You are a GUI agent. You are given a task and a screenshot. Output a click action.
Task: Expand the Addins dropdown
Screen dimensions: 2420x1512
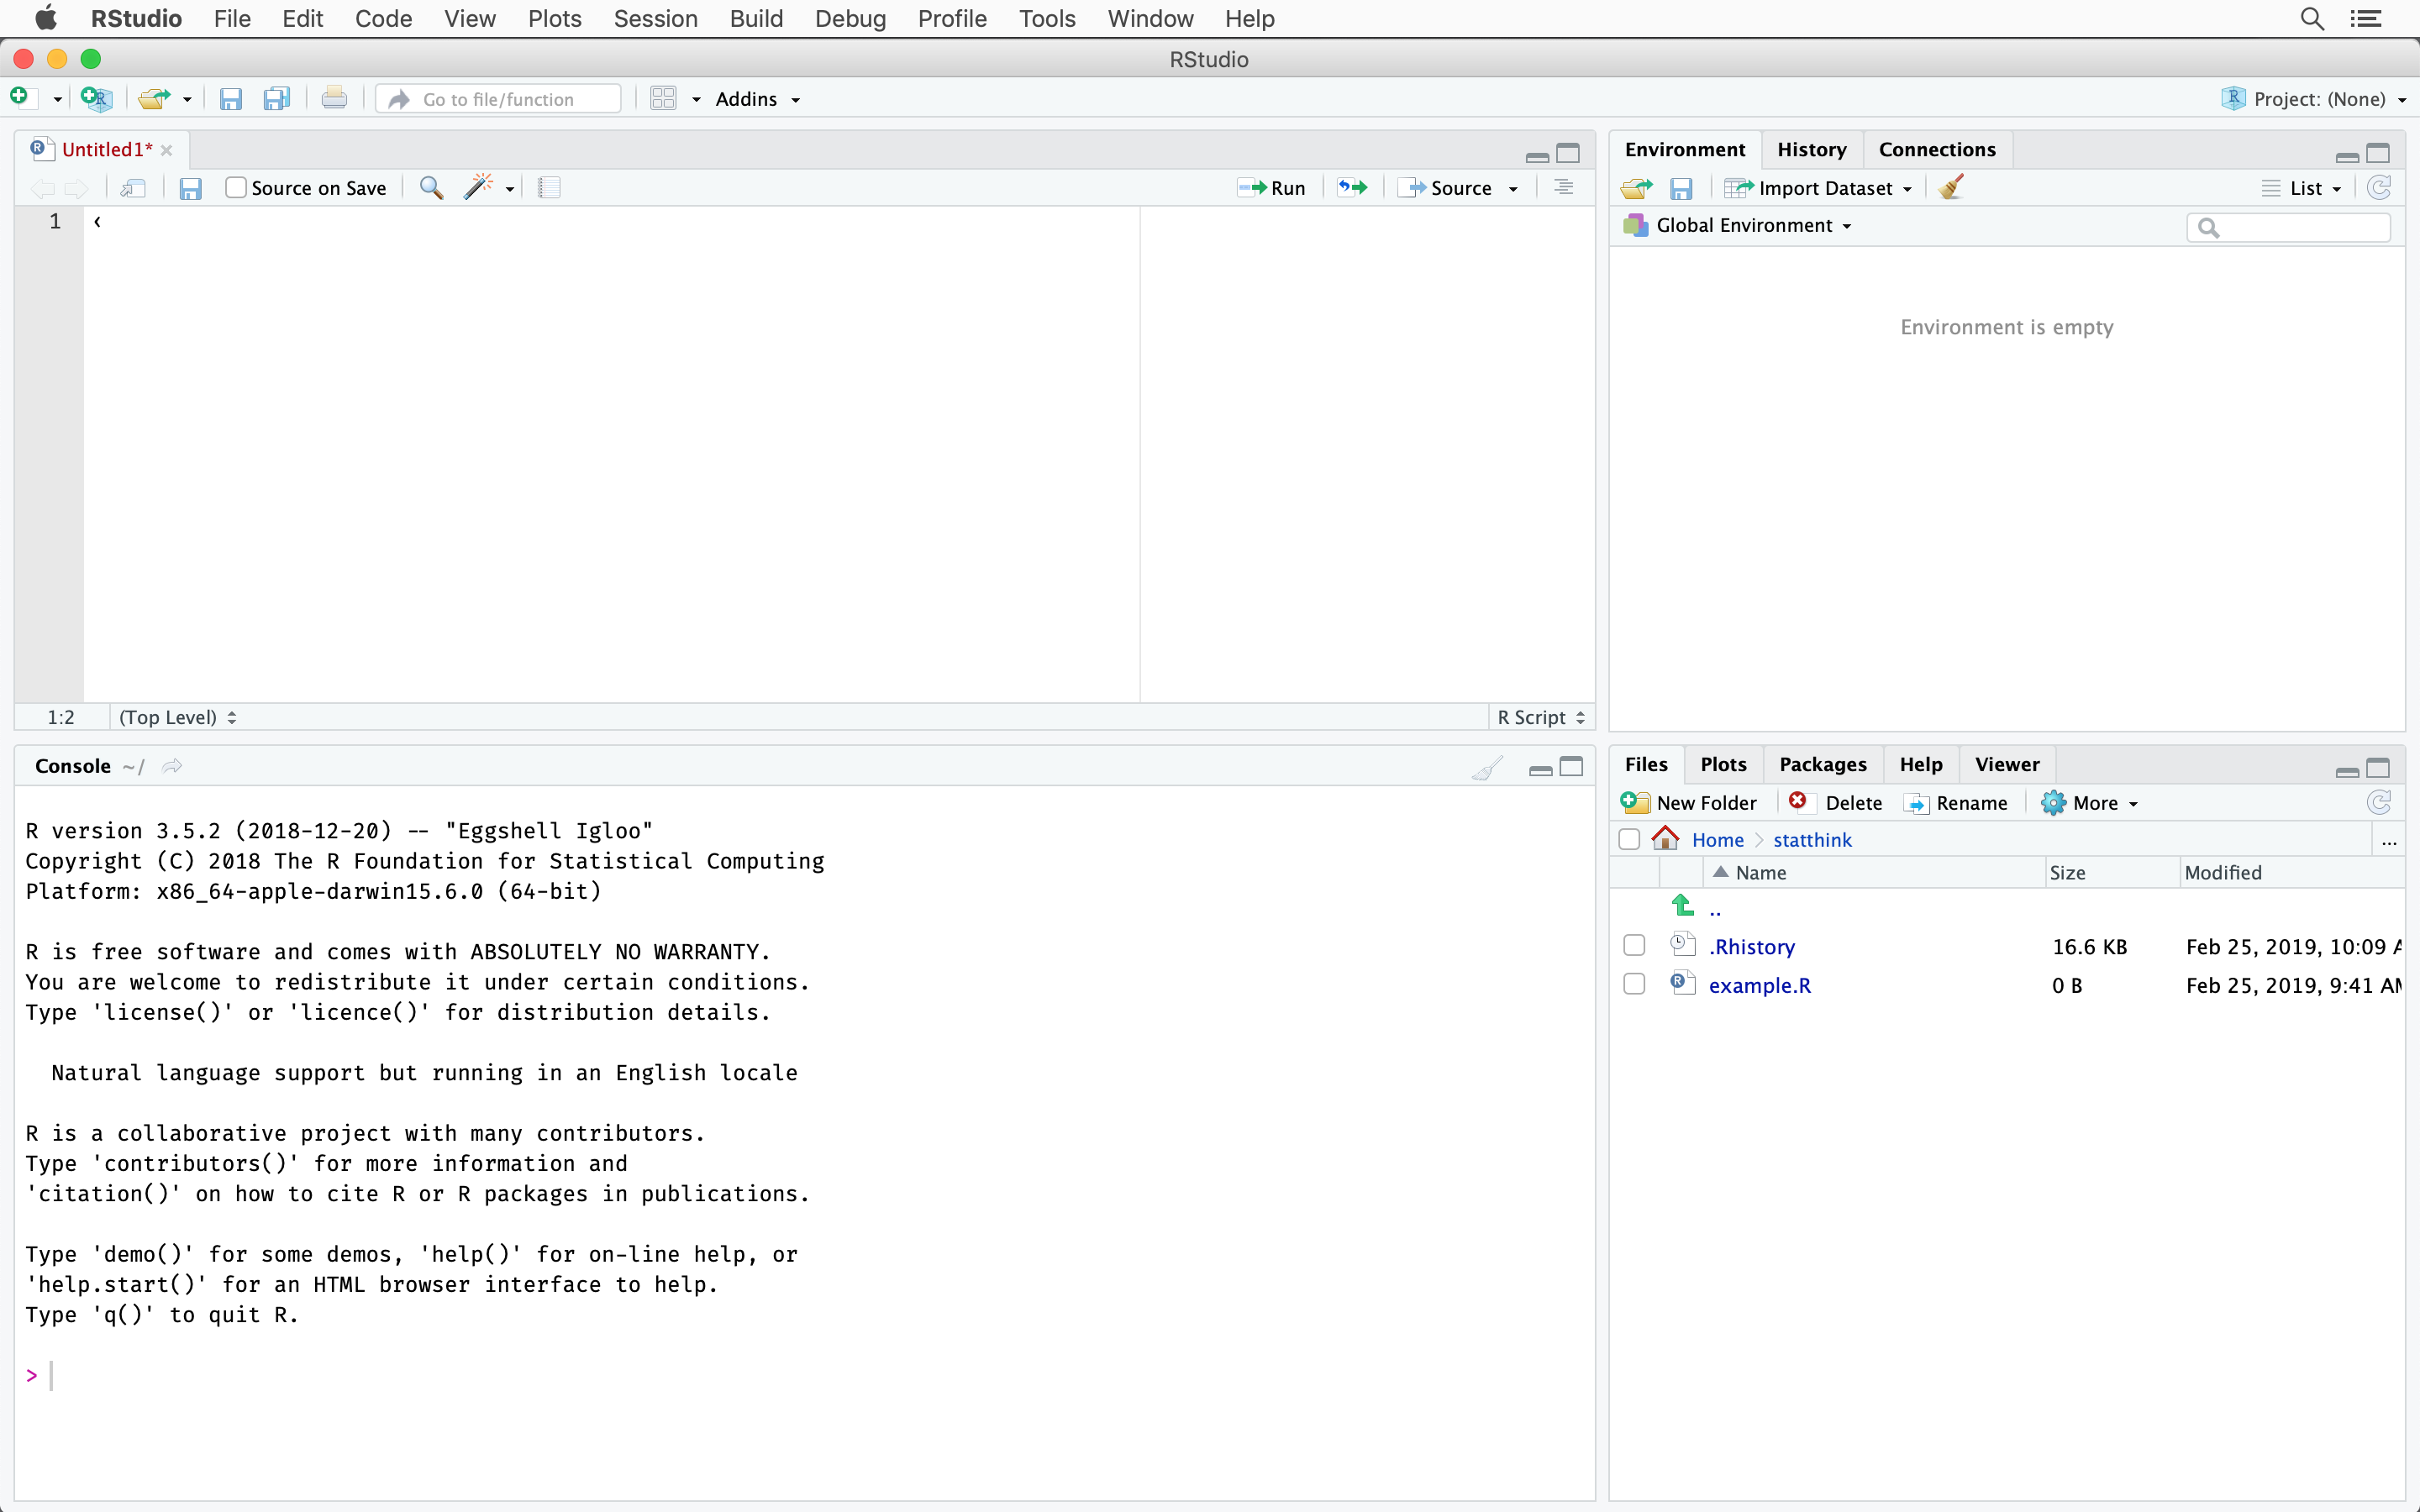coord(758,99)
